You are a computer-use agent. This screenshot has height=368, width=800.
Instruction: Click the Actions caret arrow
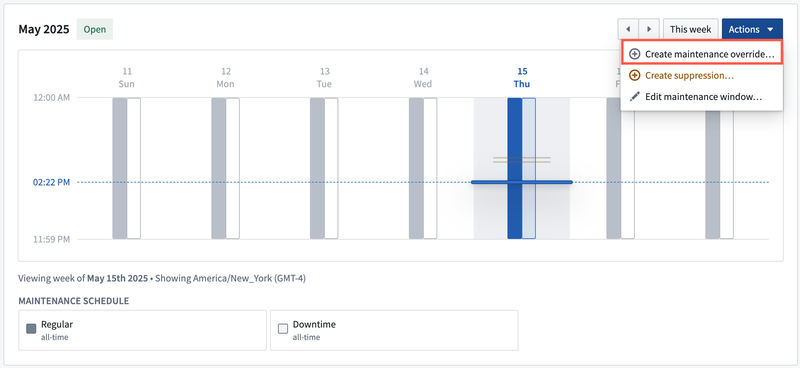click(770, 30)
